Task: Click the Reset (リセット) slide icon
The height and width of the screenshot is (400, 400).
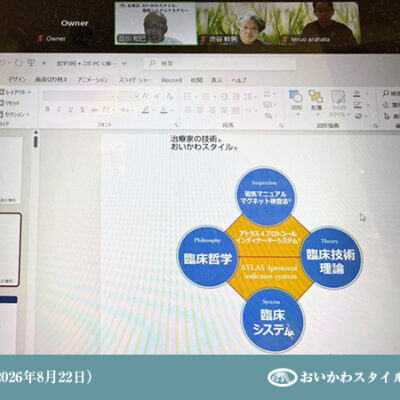Action: pyautogui.click(x=10, y=103)
